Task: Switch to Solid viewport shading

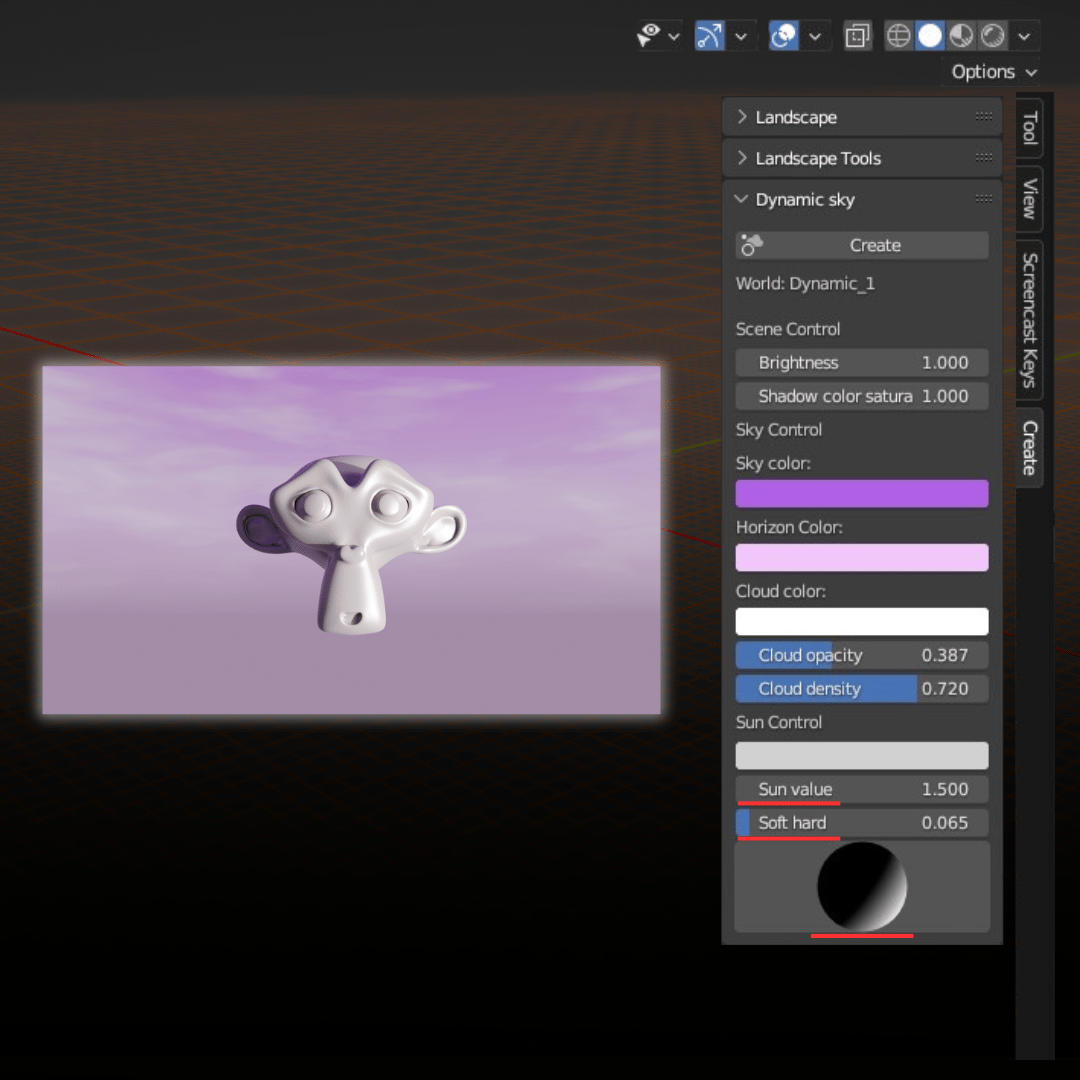Action: [x=930, y=36]
